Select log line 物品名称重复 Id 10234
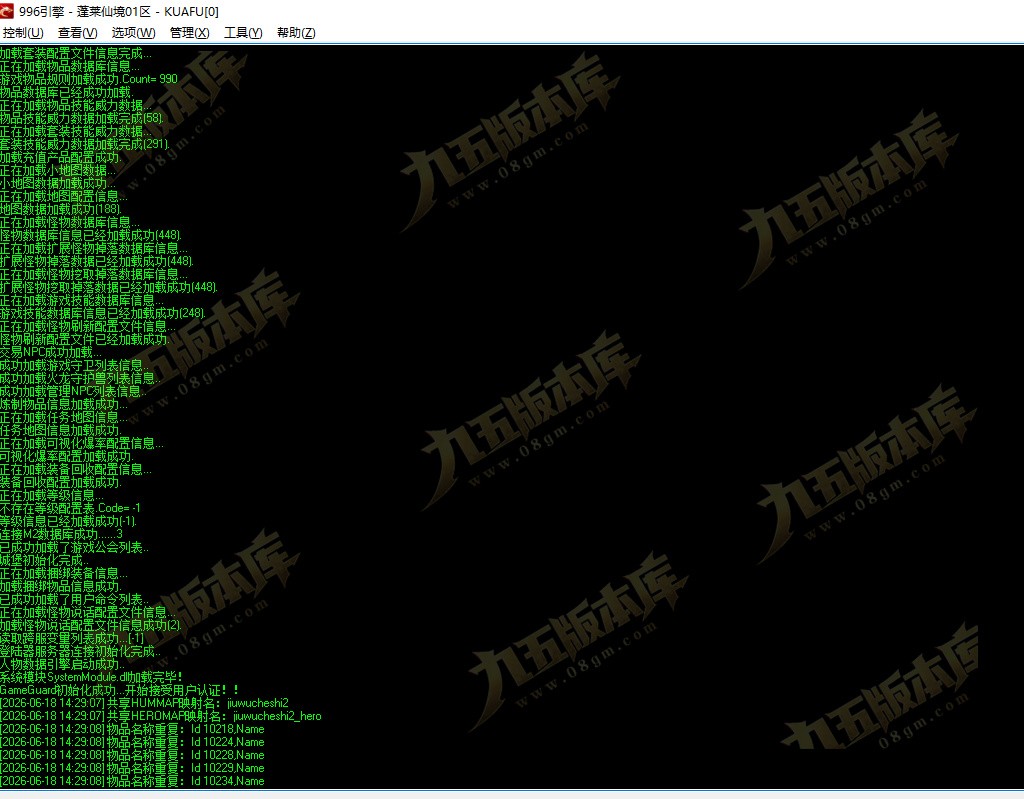This screenshot has height=799, width=1024. 133,781
